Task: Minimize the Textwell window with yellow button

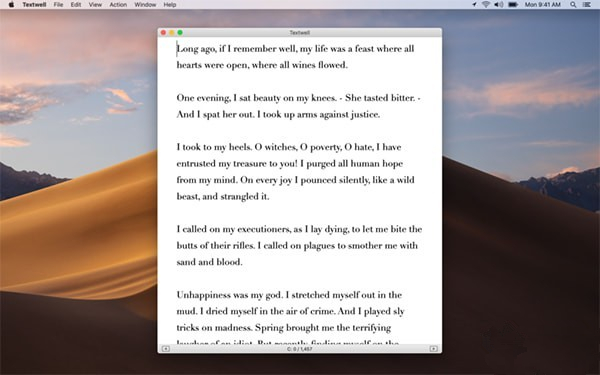Action: click(x=172, y=33)
